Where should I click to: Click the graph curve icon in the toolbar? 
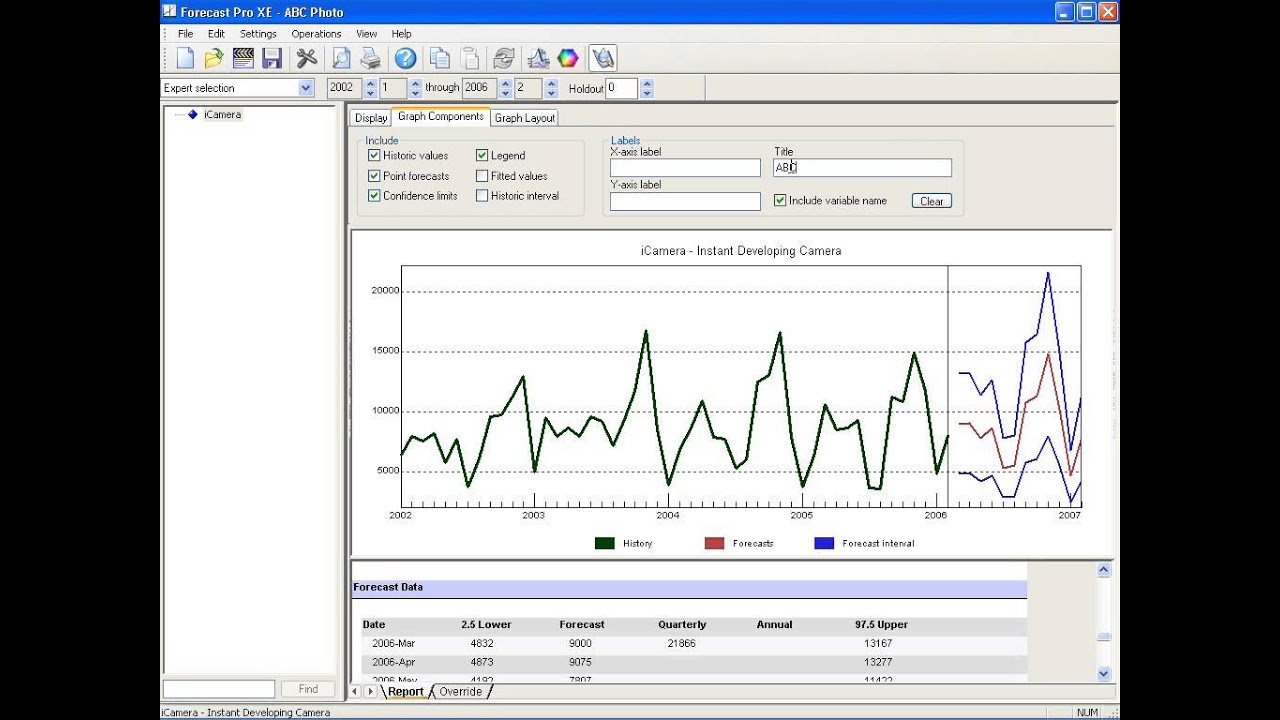coord(538,58)
